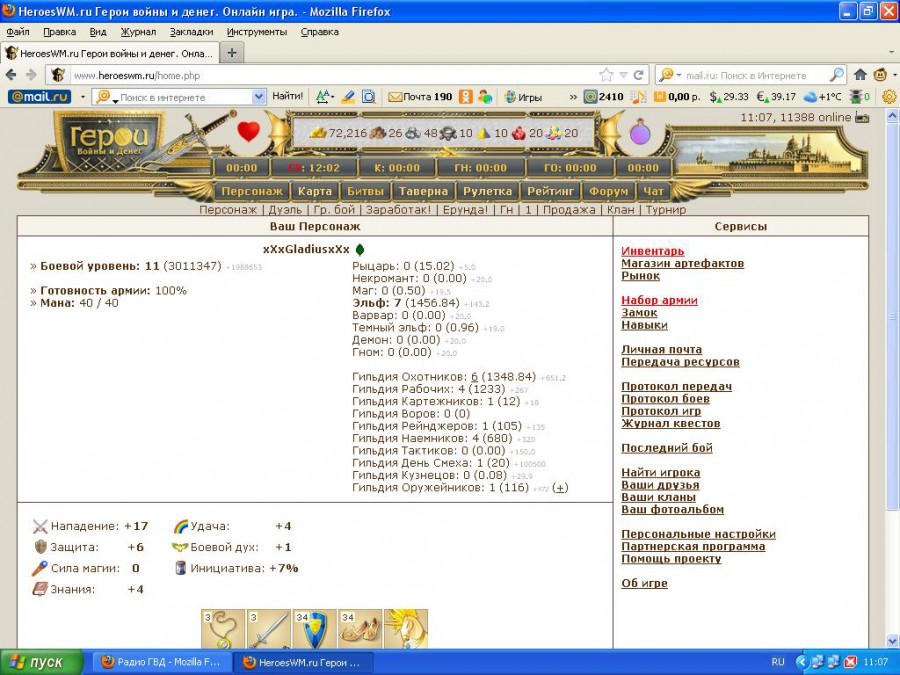Expand the guild list with (+) link
The width and height of the screenshot is (900, 675).
coord(560,488)
